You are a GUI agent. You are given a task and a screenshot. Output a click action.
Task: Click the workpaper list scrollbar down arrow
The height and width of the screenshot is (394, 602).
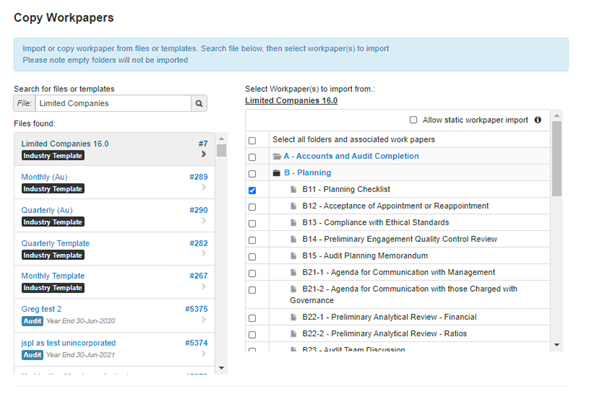pos(557,345)
